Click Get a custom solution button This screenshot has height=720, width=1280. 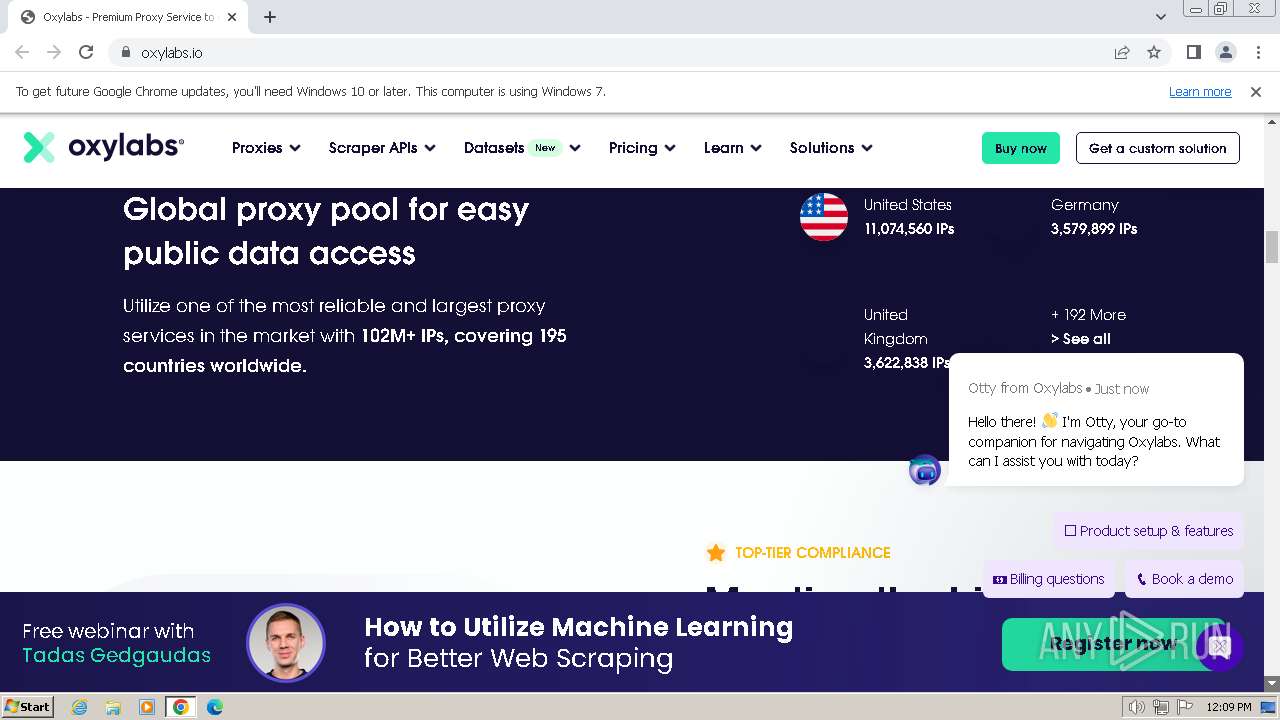click(1158, 148)
